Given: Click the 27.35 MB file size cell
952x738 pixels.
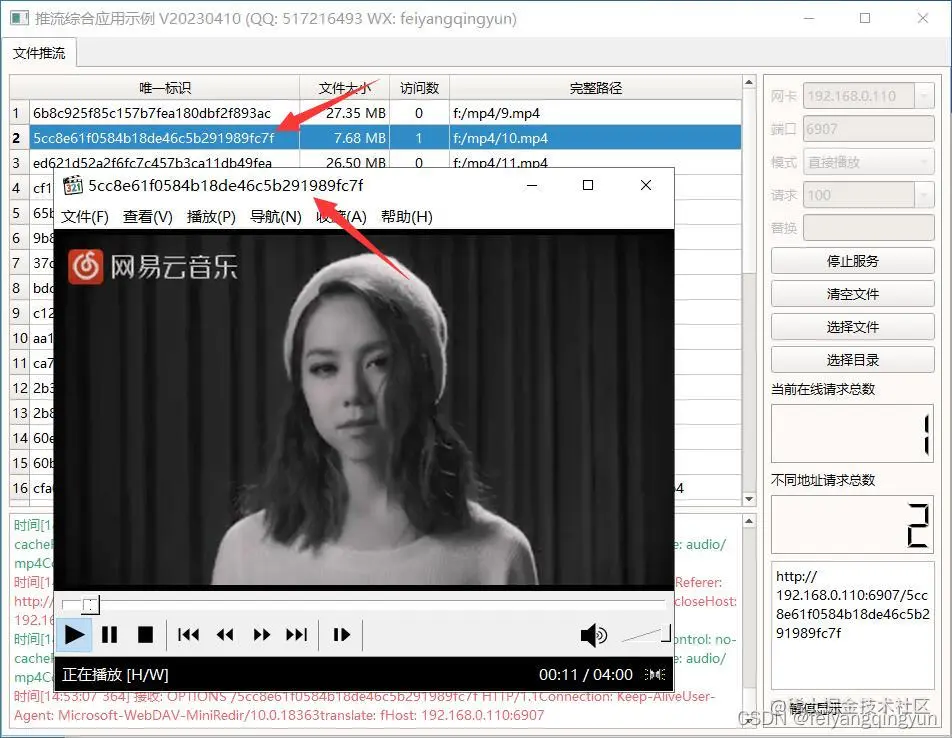Looking at the screenshot, I should [x=344, y=113].
